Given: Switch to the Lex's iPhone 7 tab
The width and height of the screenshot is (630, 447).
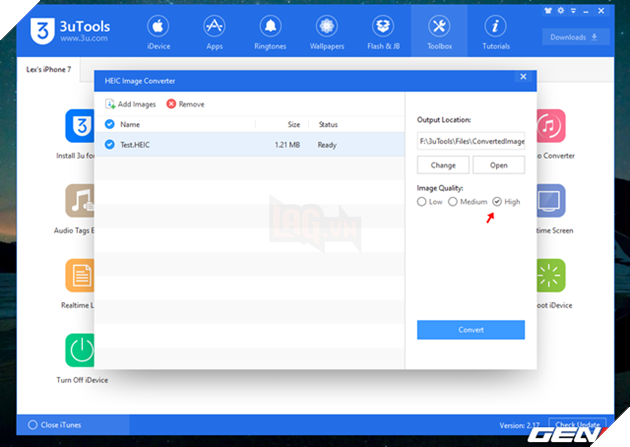Looking at the screenshot, I should [49, 69].
